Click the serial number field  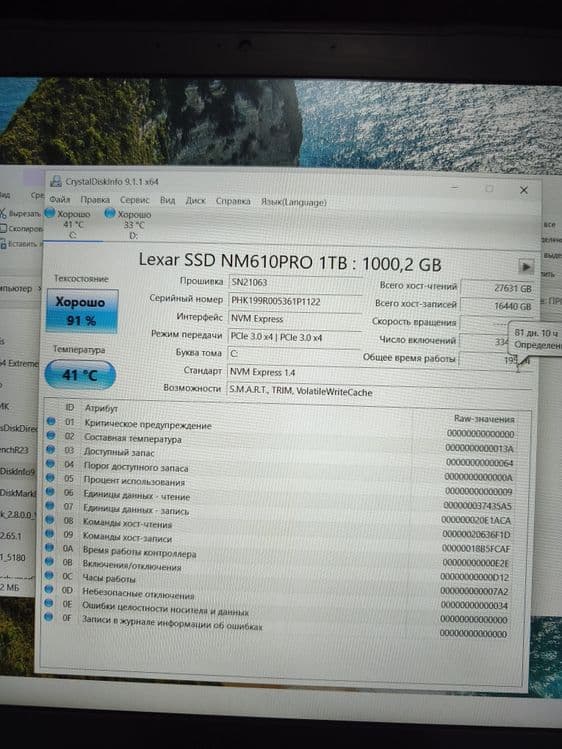click(x=295, y=301)
